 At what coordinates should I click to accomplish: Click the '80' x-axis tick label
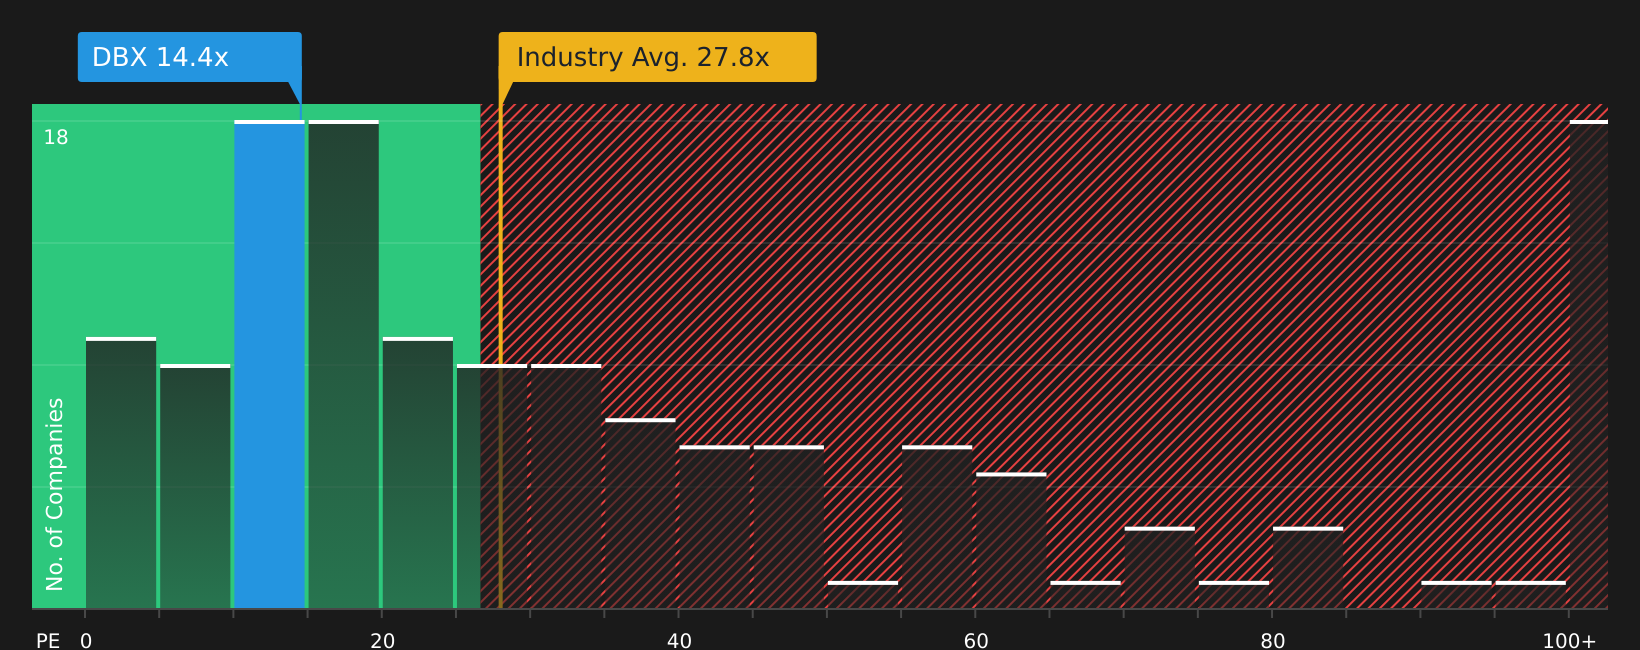click(x=1272, y=641)
